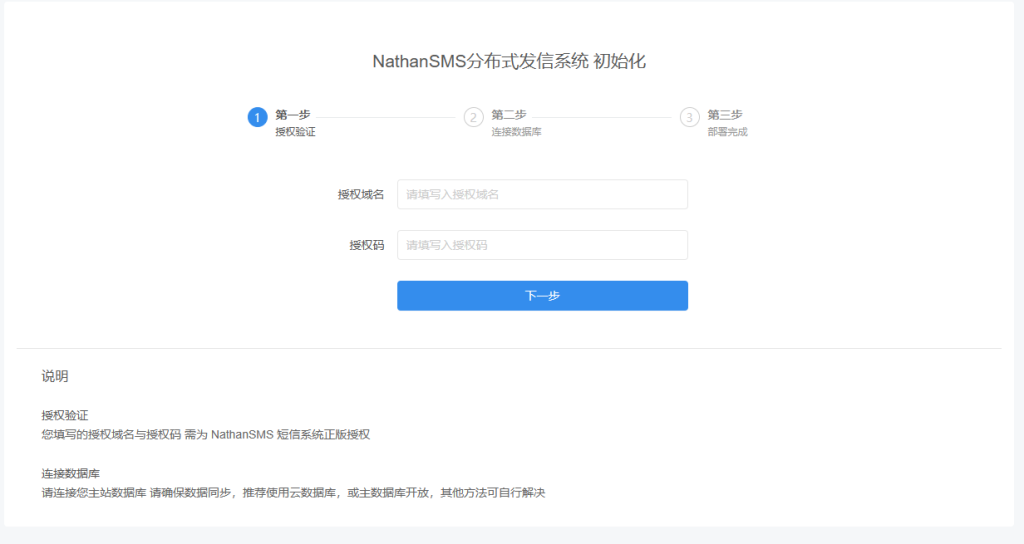Click the blue 下一步 button
The image size is (1024, 544).
[x=542, y=296]
